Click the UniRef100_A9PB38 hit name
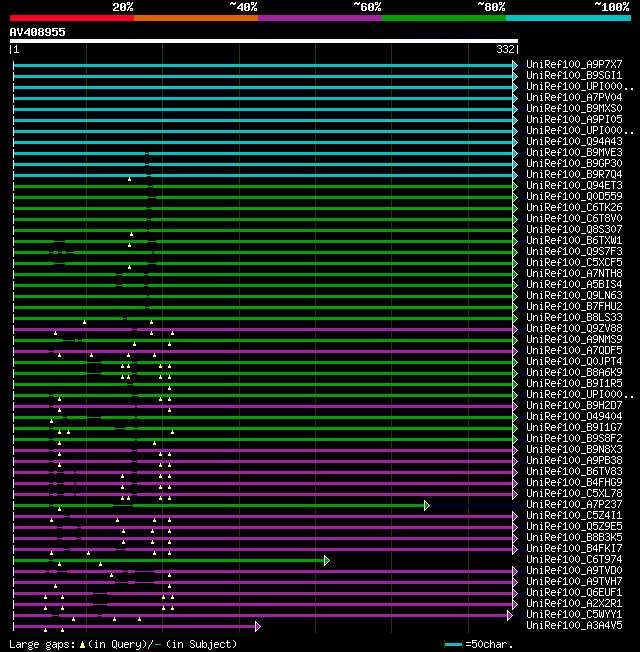This screenshot has height=652, width=640. [574, 460]
